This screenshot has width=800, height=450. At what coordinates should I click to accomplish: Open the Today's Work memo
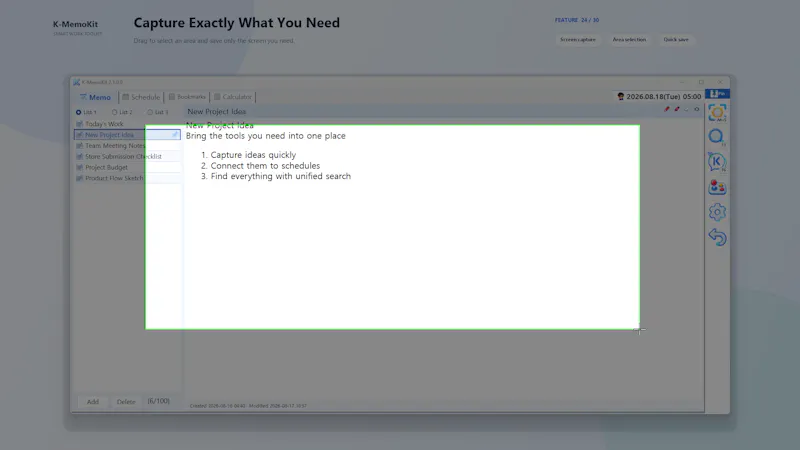(x=128, y=124)
